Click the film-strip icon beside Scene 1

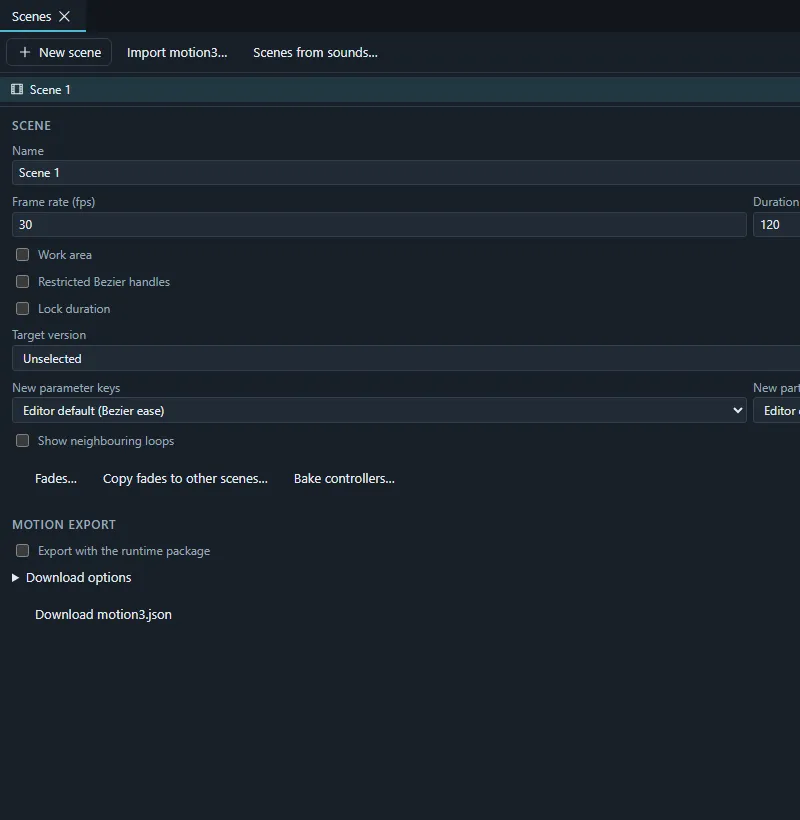coord(17,89)
